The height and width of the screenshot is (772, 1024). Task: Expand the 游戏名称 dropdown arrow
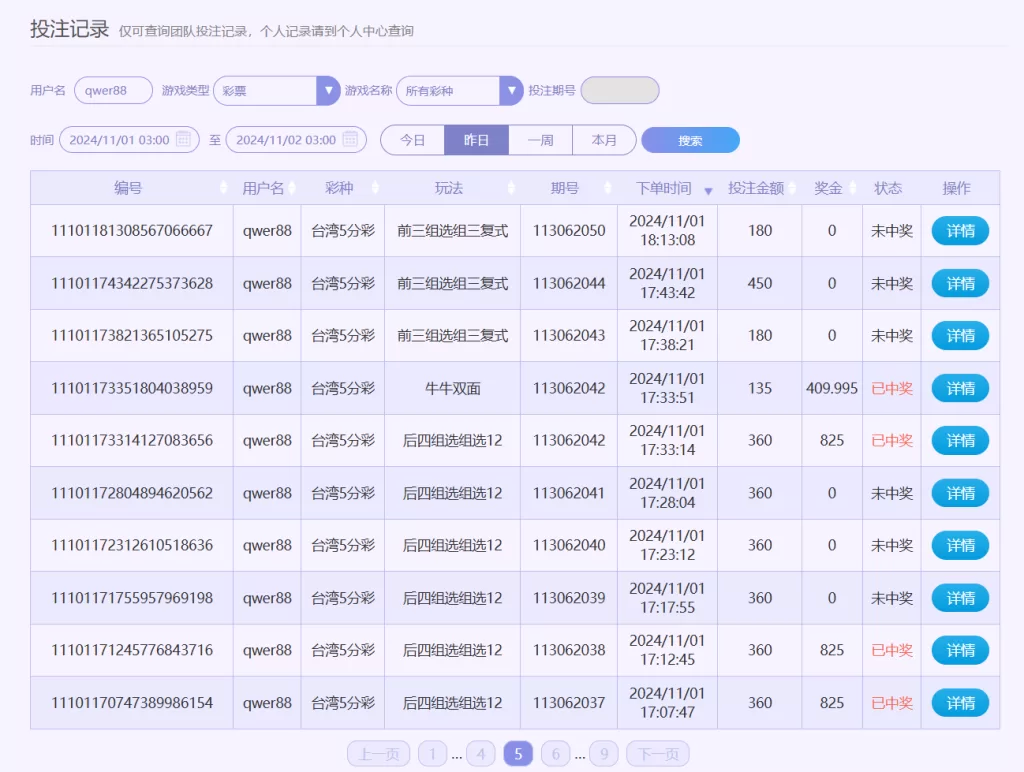[x=511, y=91]
